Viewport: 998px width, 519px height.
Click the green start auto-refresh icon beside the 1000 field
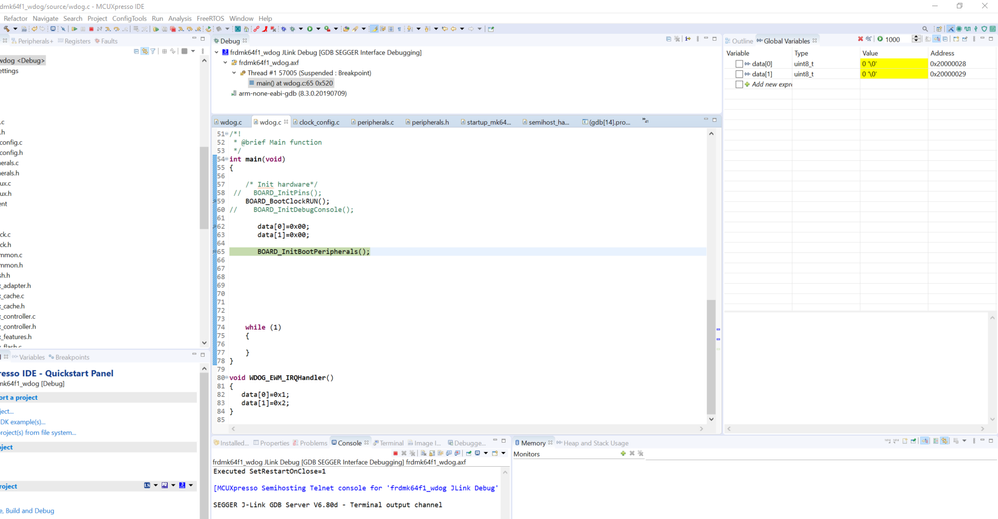[x=880, y=39]
